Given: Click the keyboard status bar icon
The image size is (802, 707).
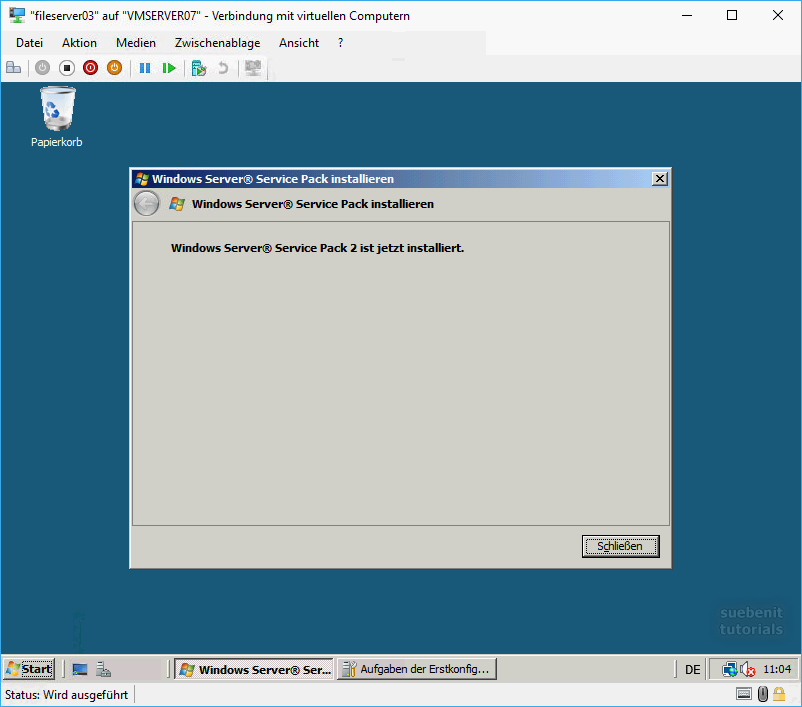Looking at the screenshot, I should 744,694.
